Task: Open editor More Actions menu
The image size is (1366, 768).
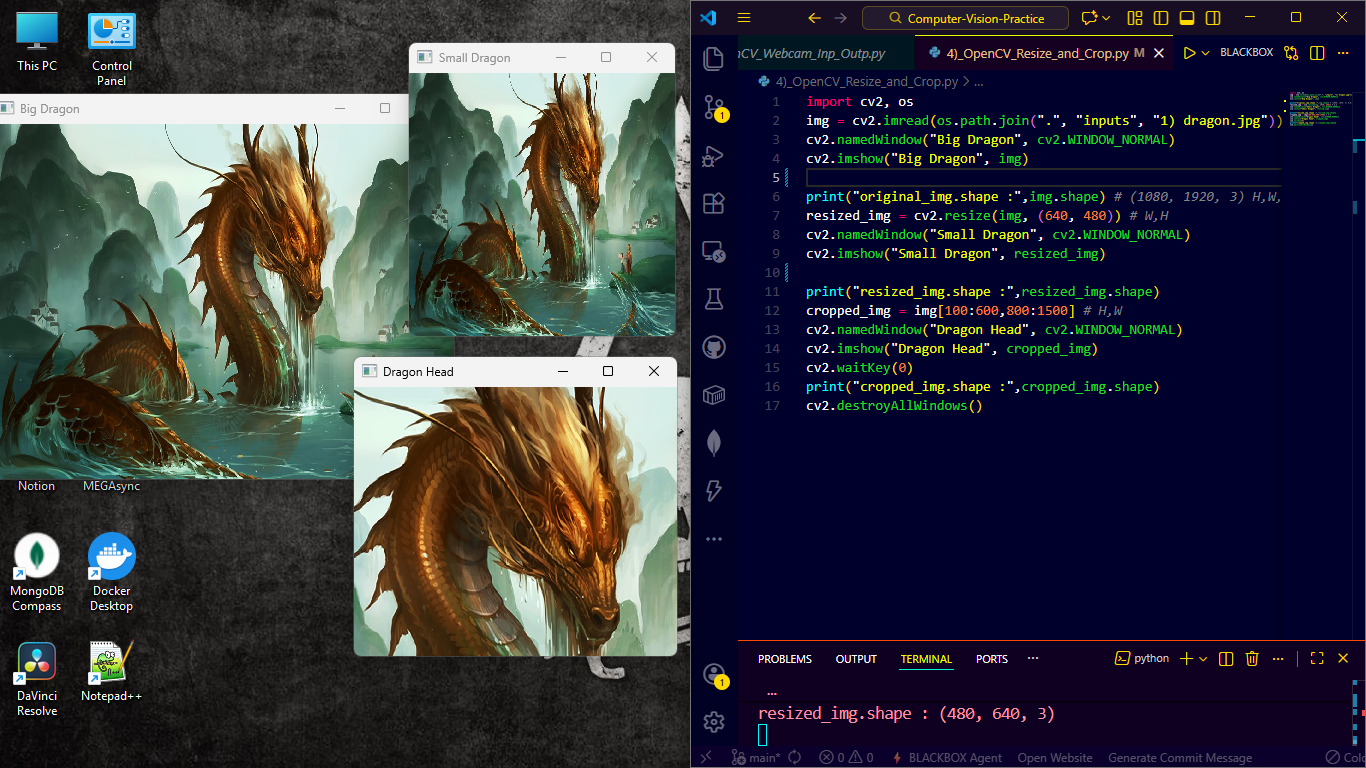Action: [x=1344, y=53]
